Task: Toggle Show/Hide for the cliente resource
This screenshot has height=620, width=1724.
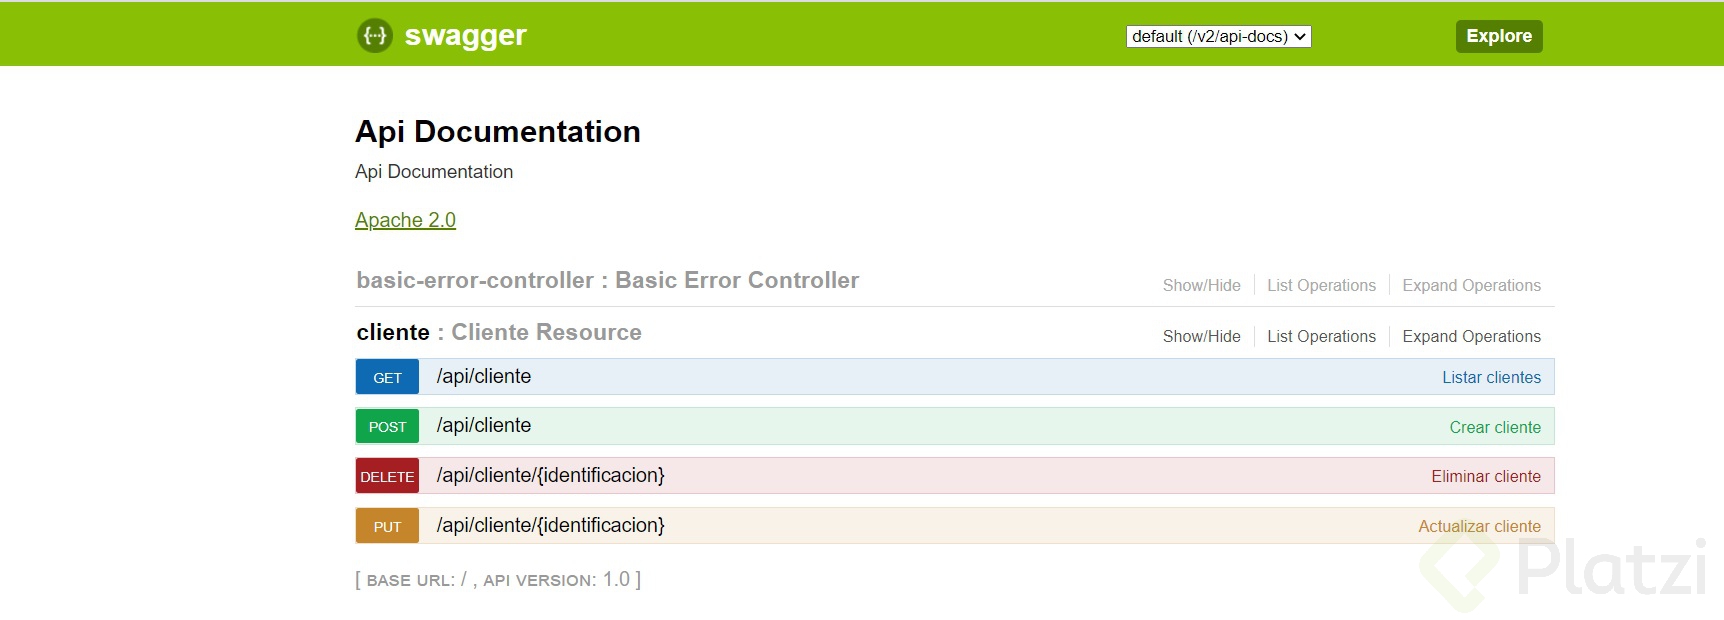Action: [1200, 336]
